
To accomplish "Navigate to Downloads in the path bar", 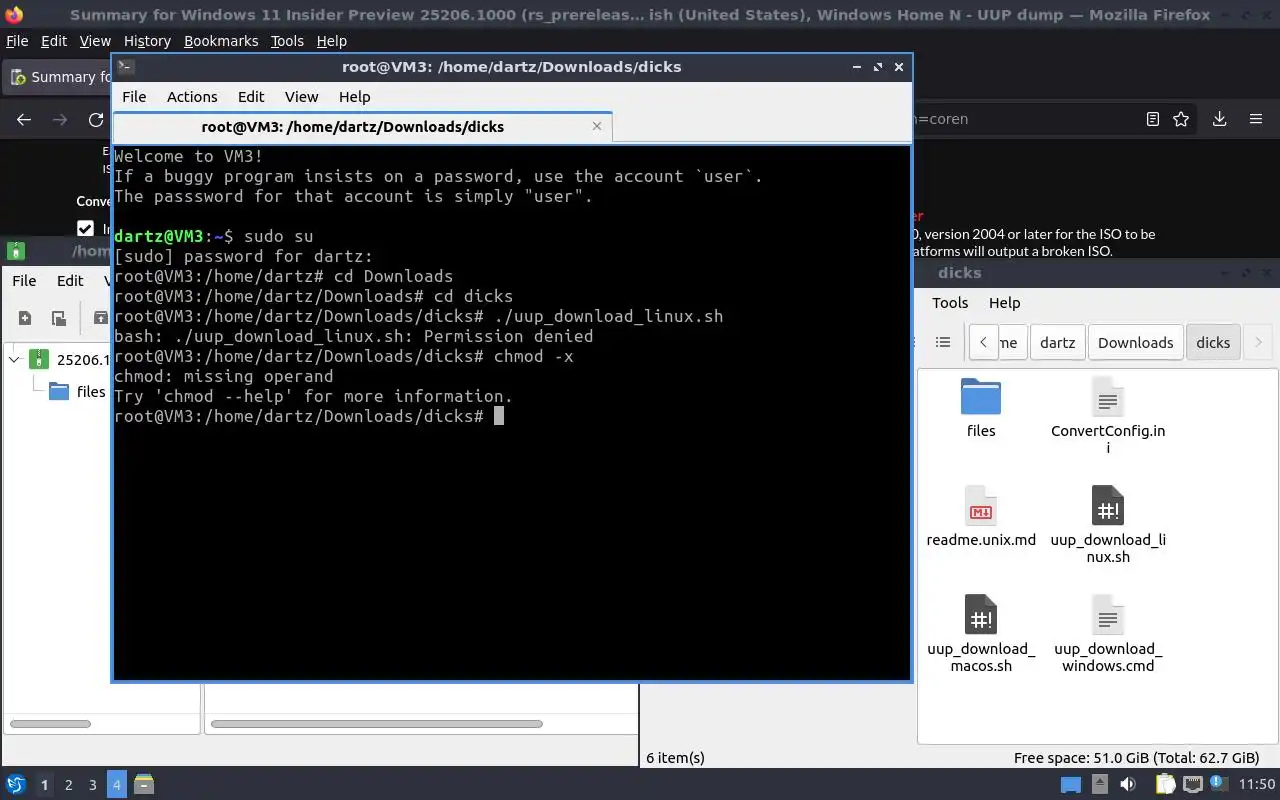I will tap(1135, 342).
